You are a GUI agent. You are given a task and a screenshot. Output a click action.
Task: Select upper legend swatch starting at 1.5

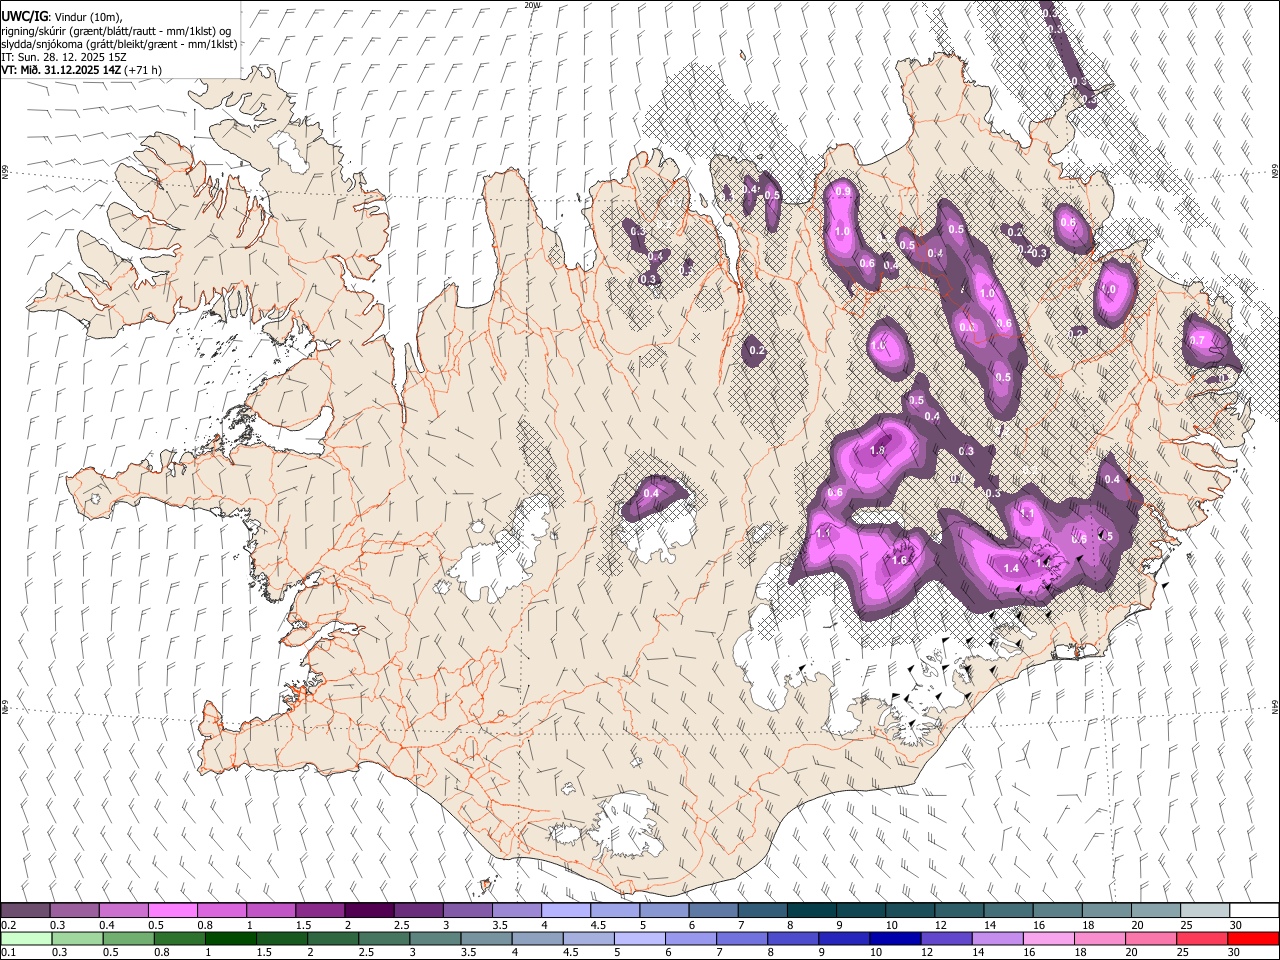pyautogui.click(x=320, y=911)
